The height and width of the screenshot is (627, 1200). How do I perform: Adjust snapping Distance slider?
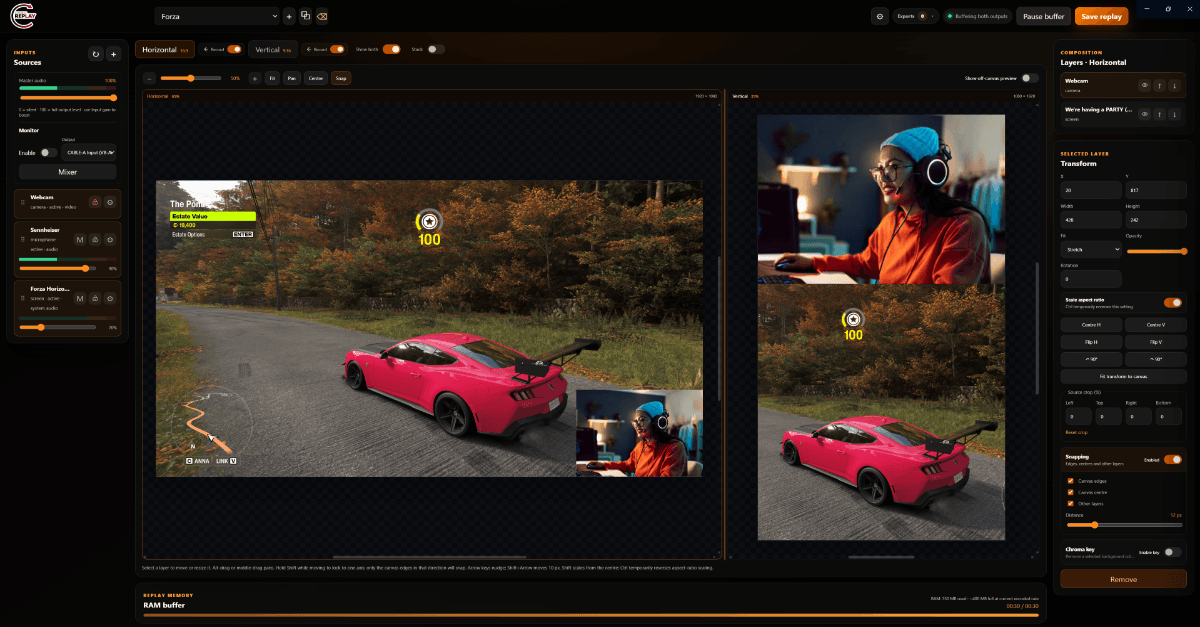point(1124,524)
